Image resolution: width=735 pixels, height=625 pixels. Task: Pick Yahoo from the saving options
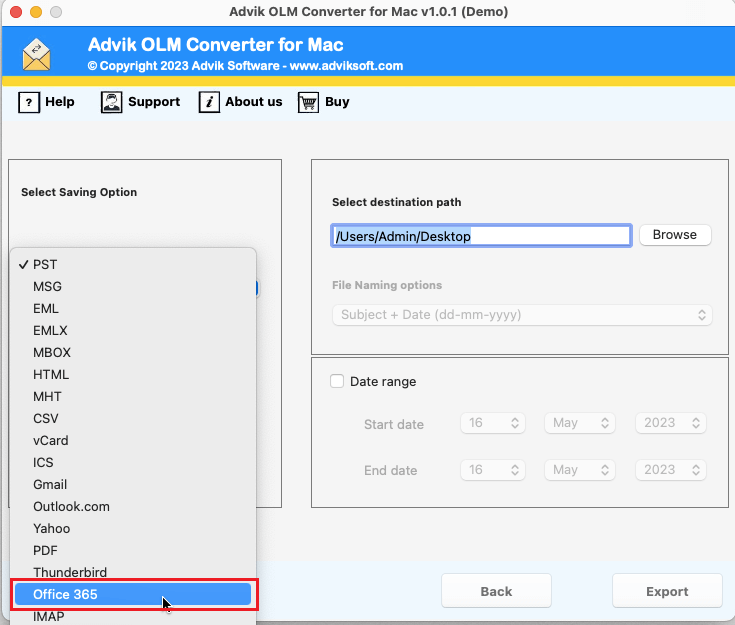coord(133,528)
